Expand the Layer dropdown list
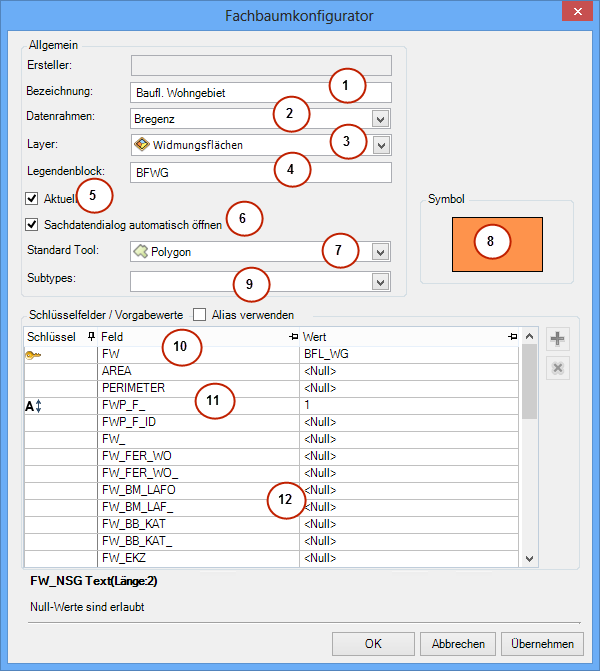 point(379,145)
